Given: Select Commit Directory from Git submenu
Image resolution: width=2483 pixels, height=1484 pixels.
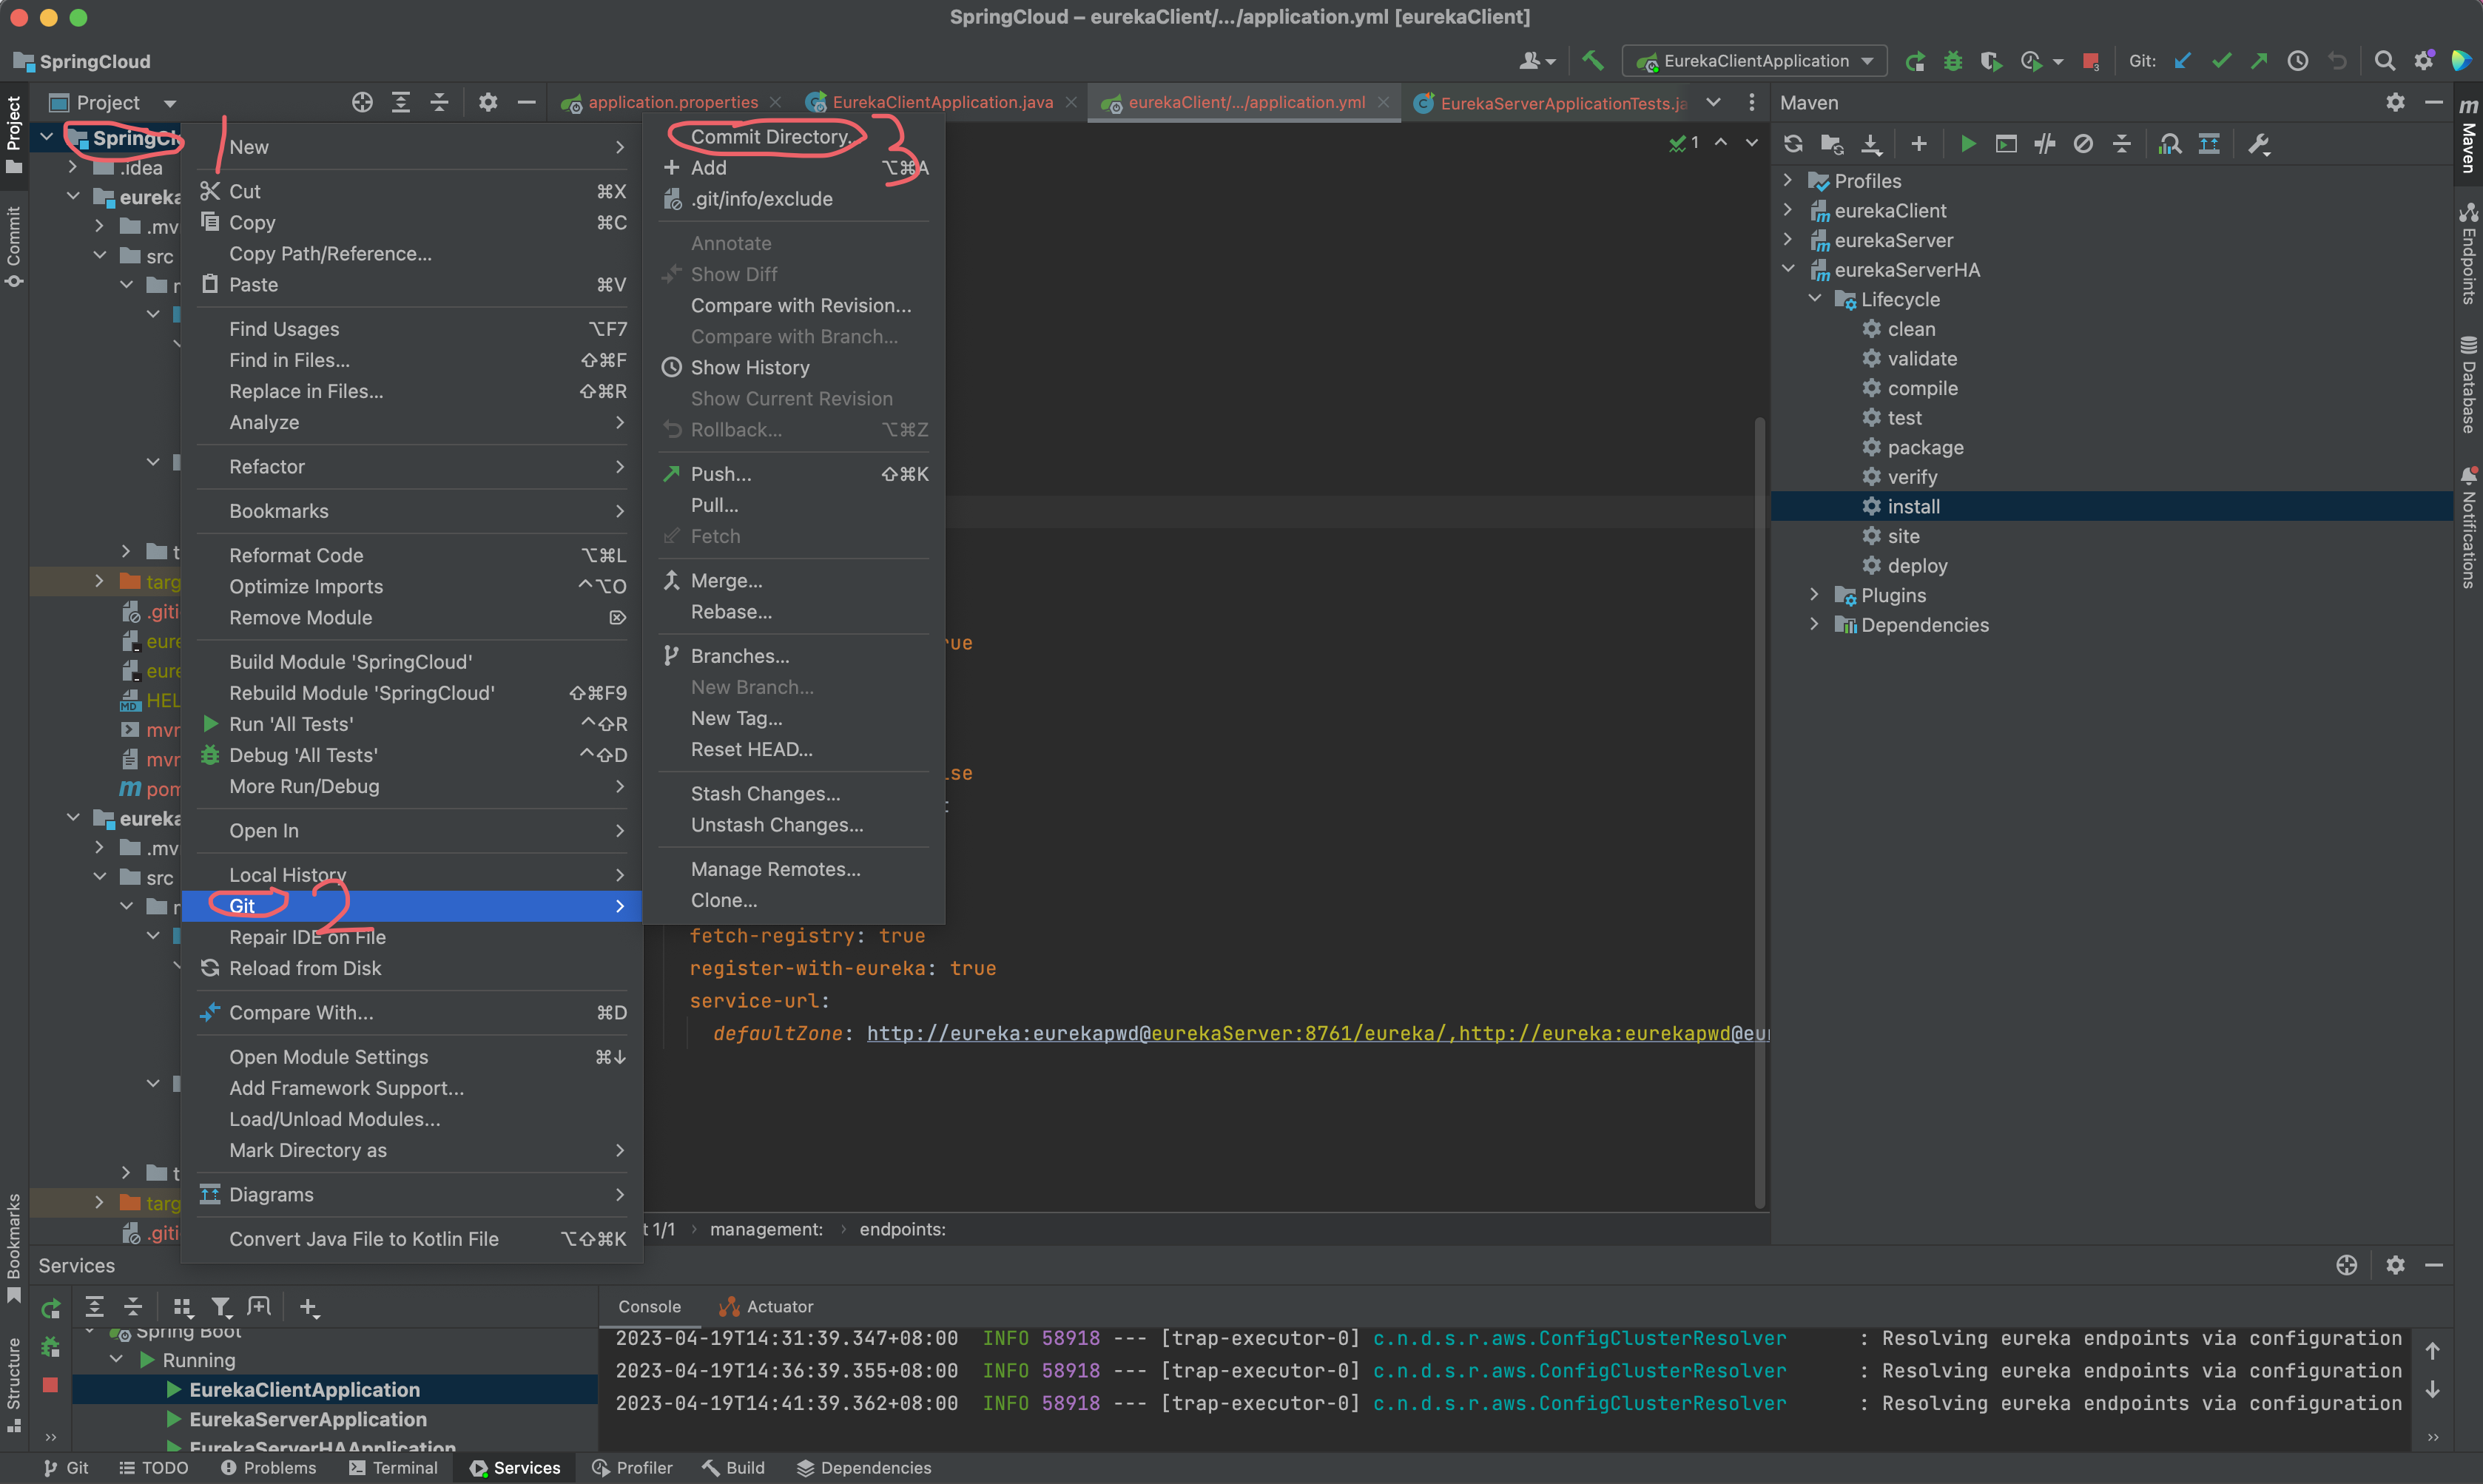Looking at the screenshot, I should tap(770, 136).
